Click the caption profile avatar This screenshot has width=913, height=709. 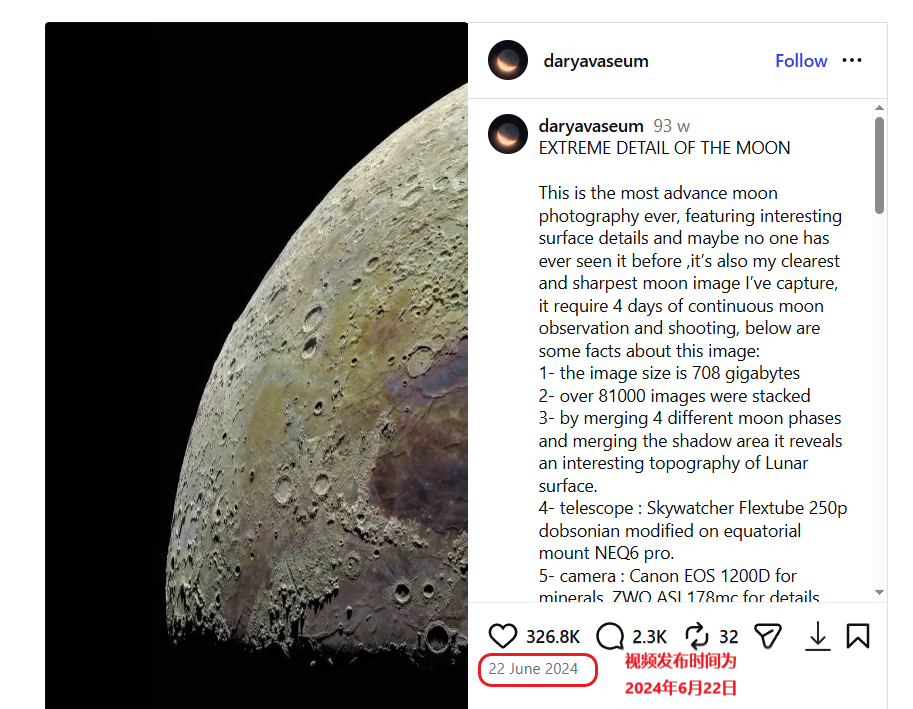[508, 134]
